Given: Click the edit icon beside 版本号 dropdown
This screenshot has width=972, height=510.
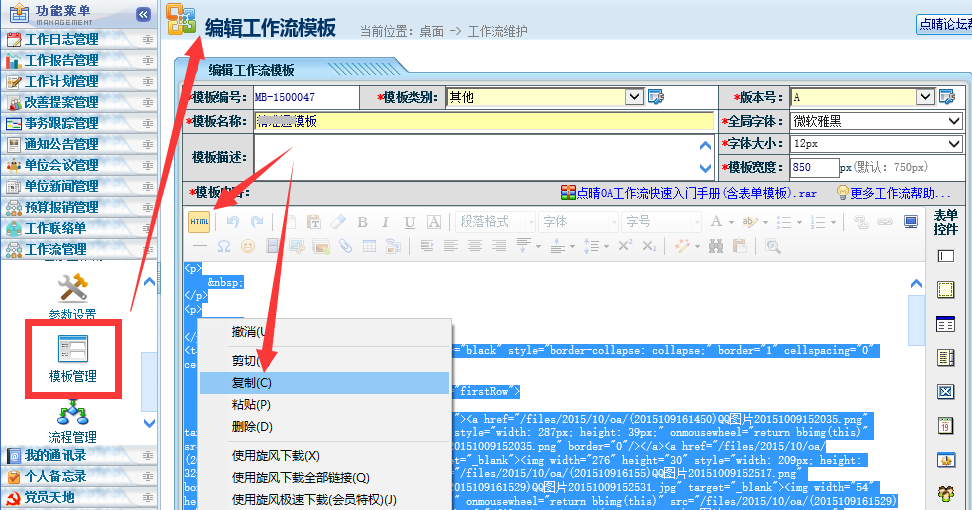Looking at the screenshot, I should [x=946, y=97].
